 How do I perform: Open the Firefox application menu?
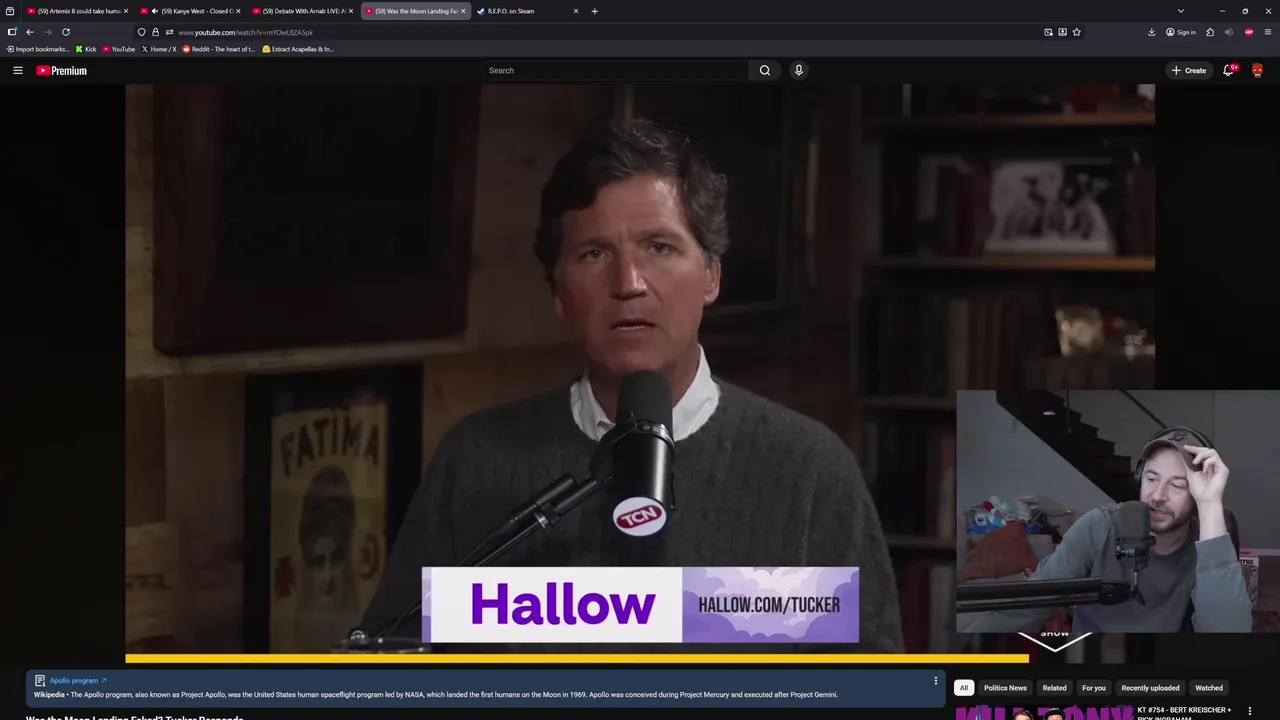1268,32
